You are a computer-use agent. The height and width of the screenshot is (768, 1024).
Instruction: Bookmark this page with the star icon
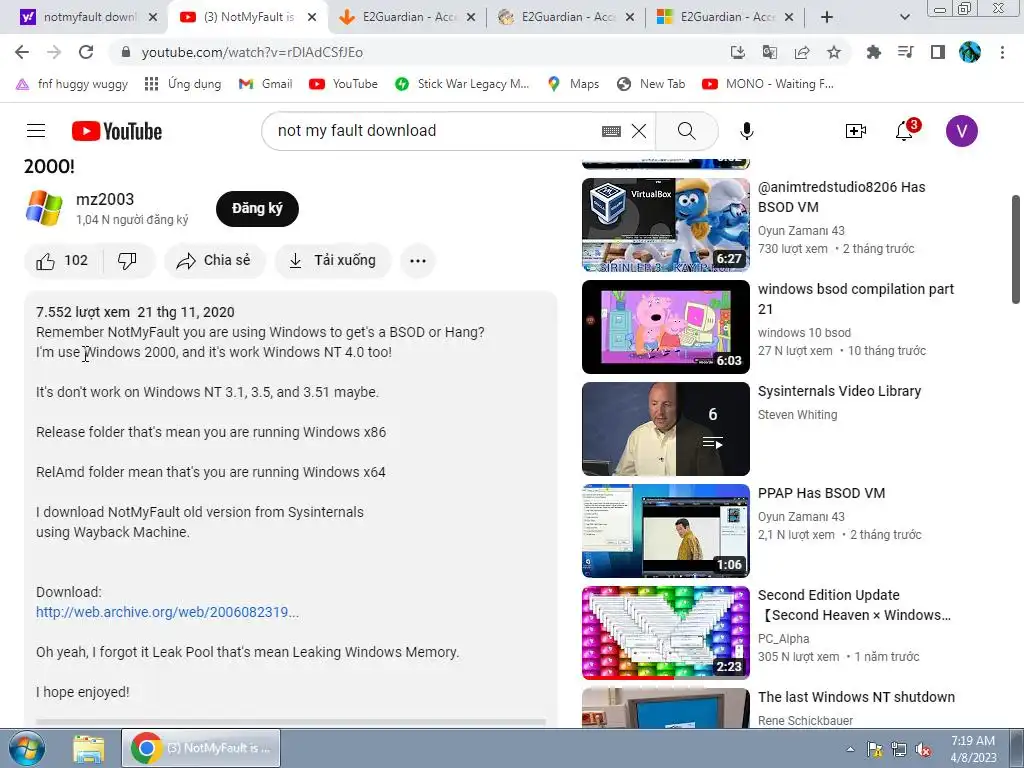(x=834, y=52)
